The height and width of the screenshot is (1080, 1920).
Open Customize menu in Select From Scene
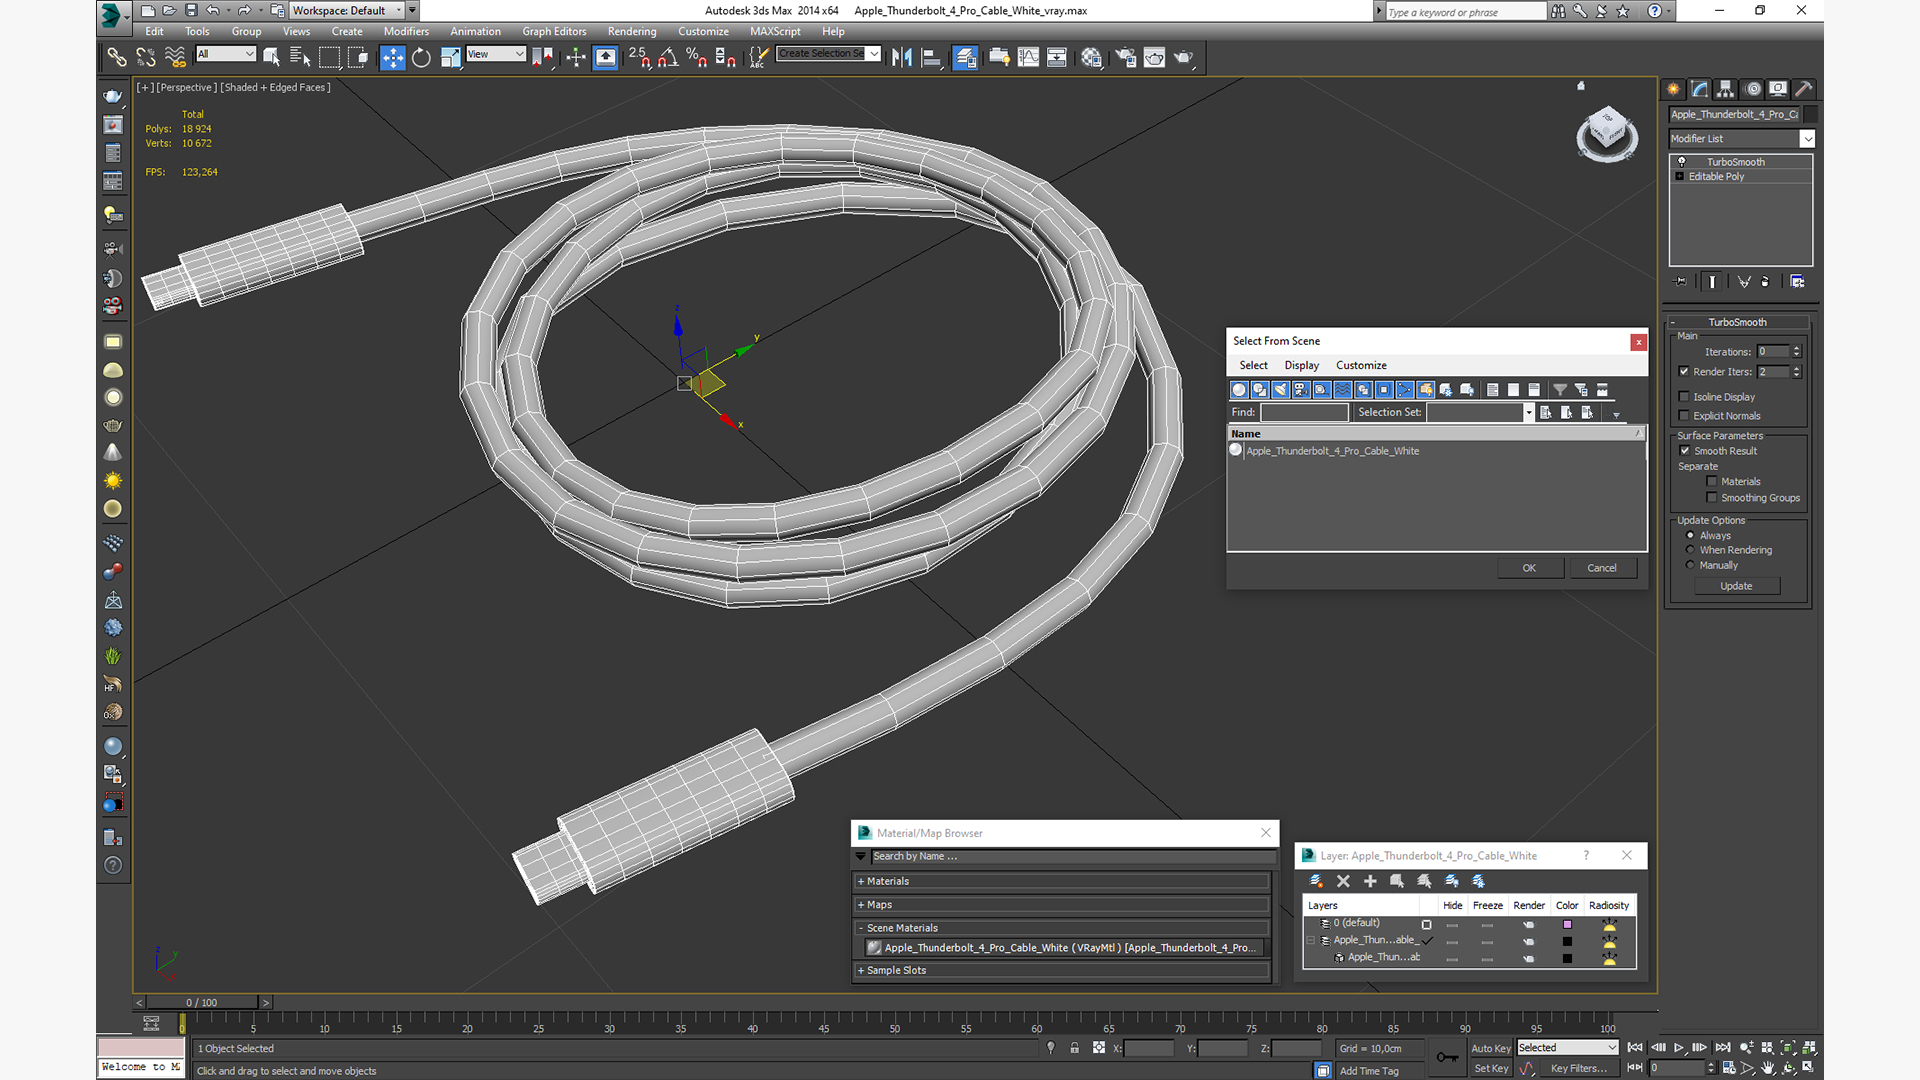coord(1361,366)
